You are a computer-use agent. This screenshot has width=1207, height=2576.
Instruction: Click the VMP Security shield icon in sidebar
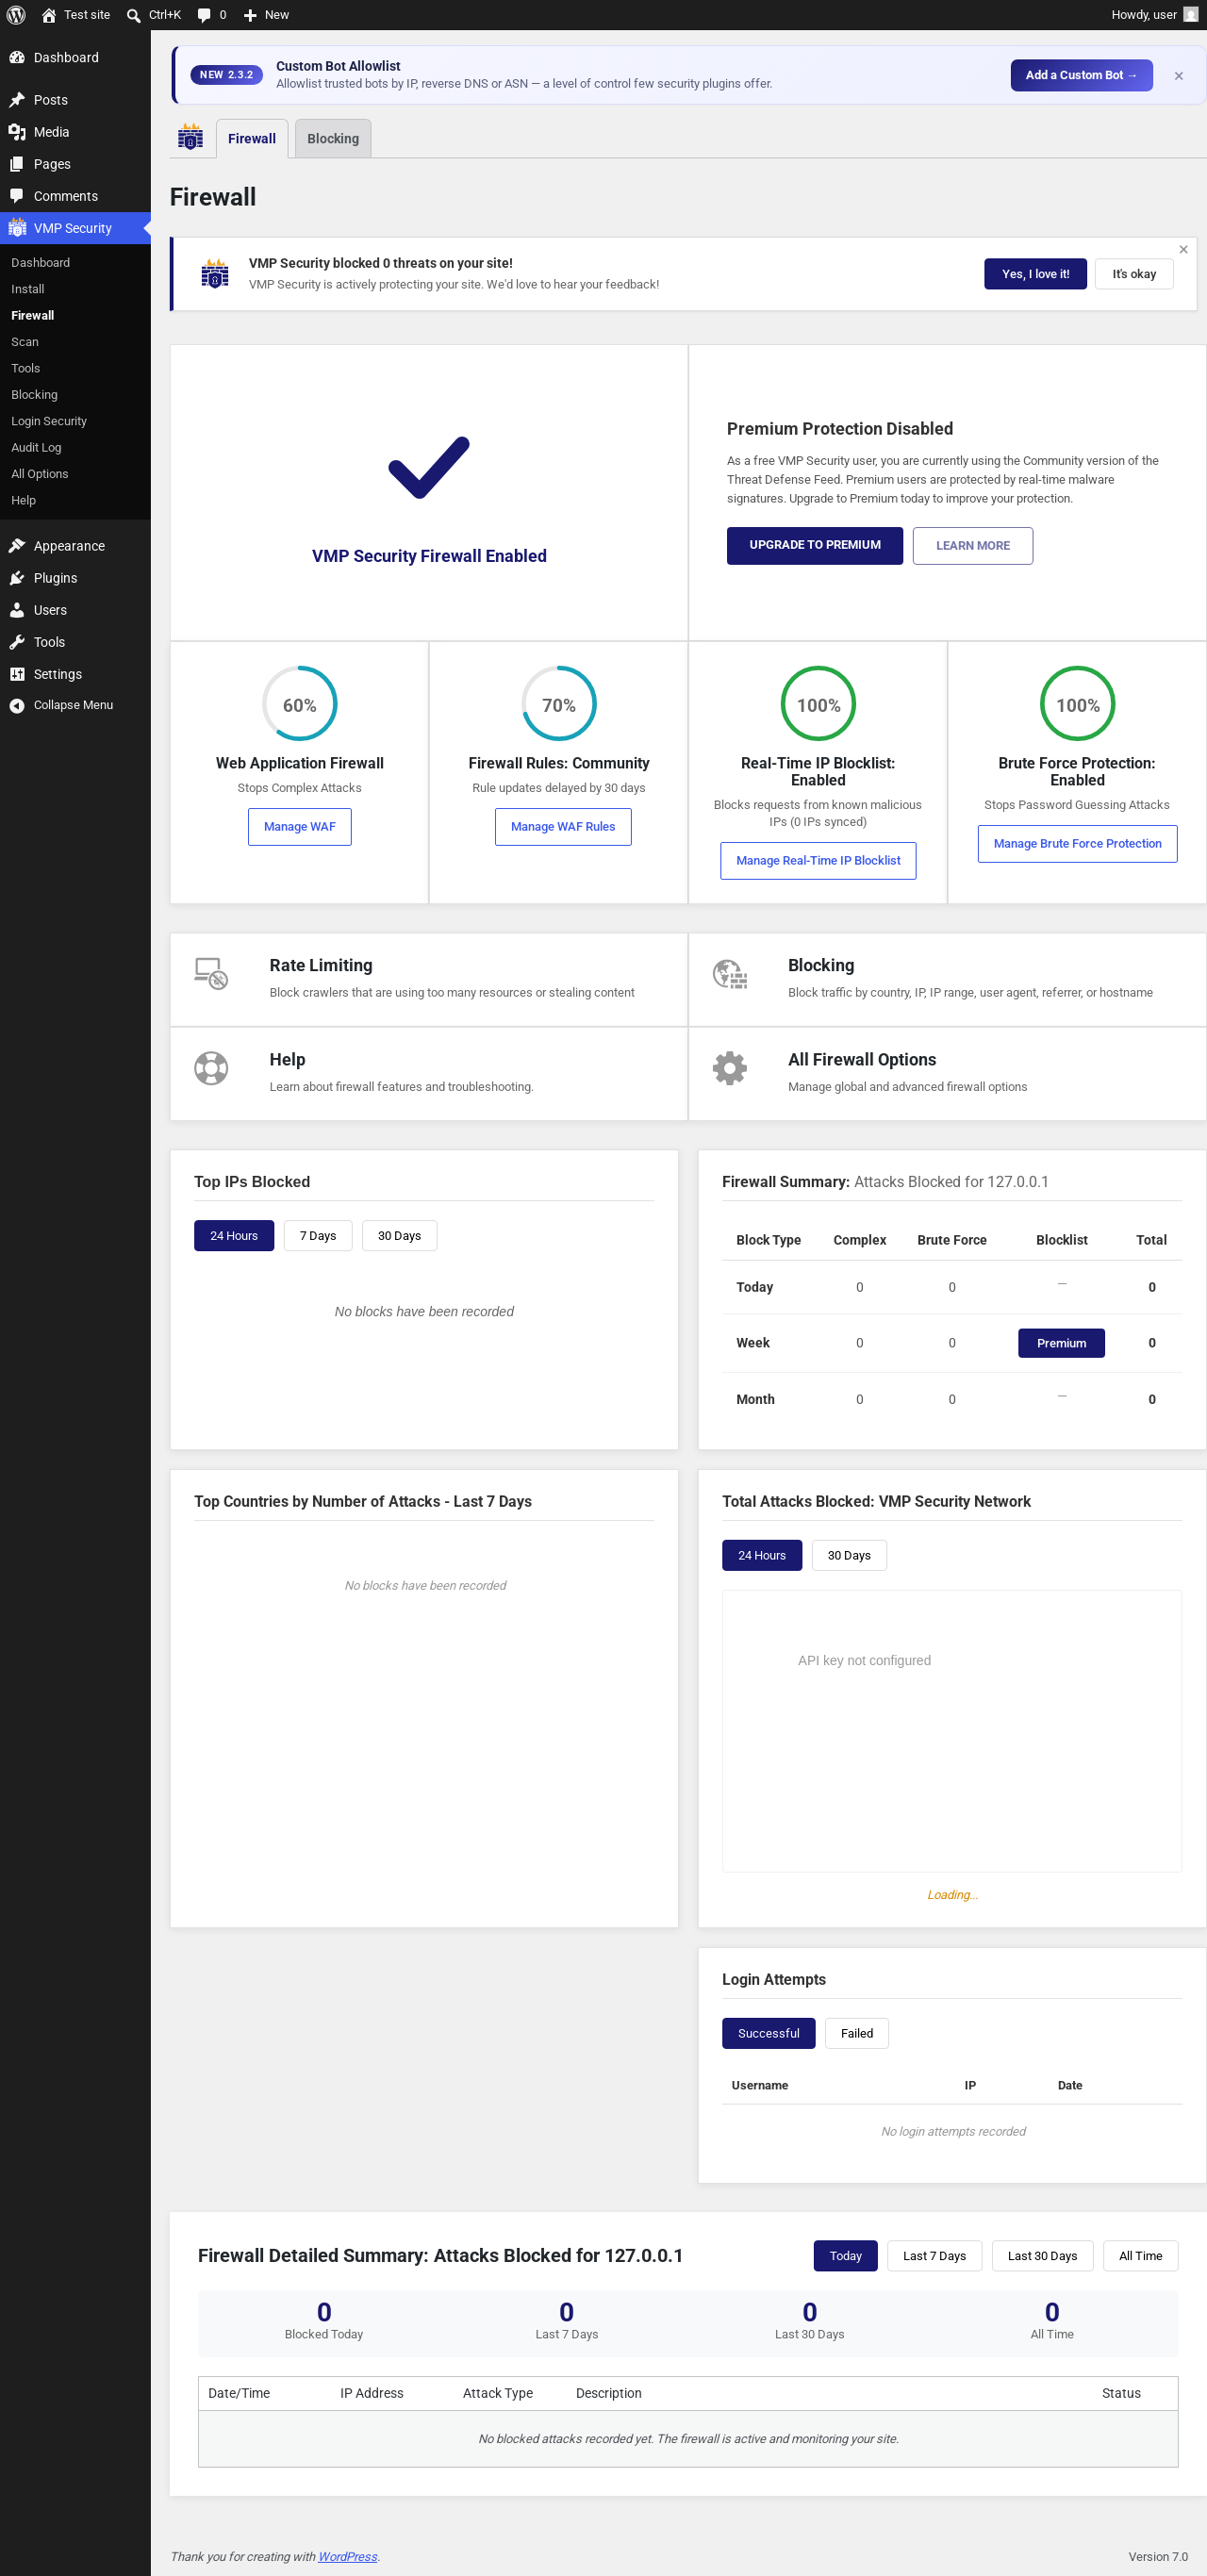[17, 228]
